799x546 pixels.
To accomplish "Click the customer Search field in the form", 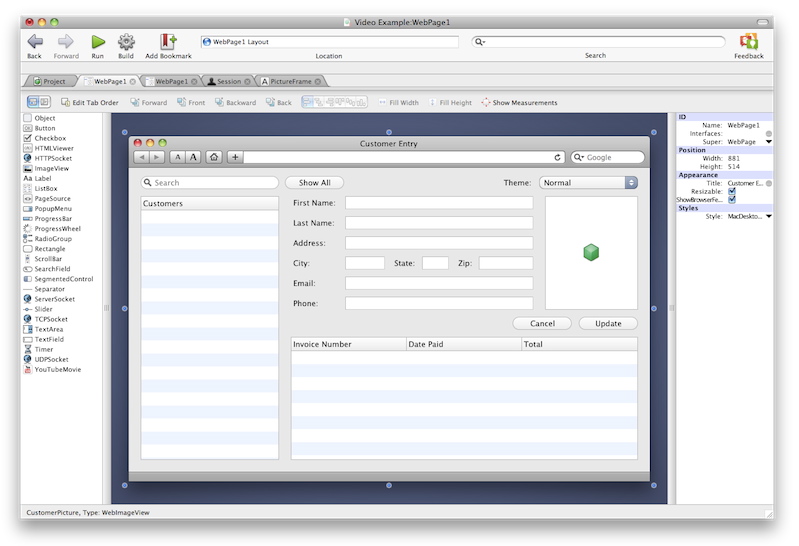I will 209,183.
